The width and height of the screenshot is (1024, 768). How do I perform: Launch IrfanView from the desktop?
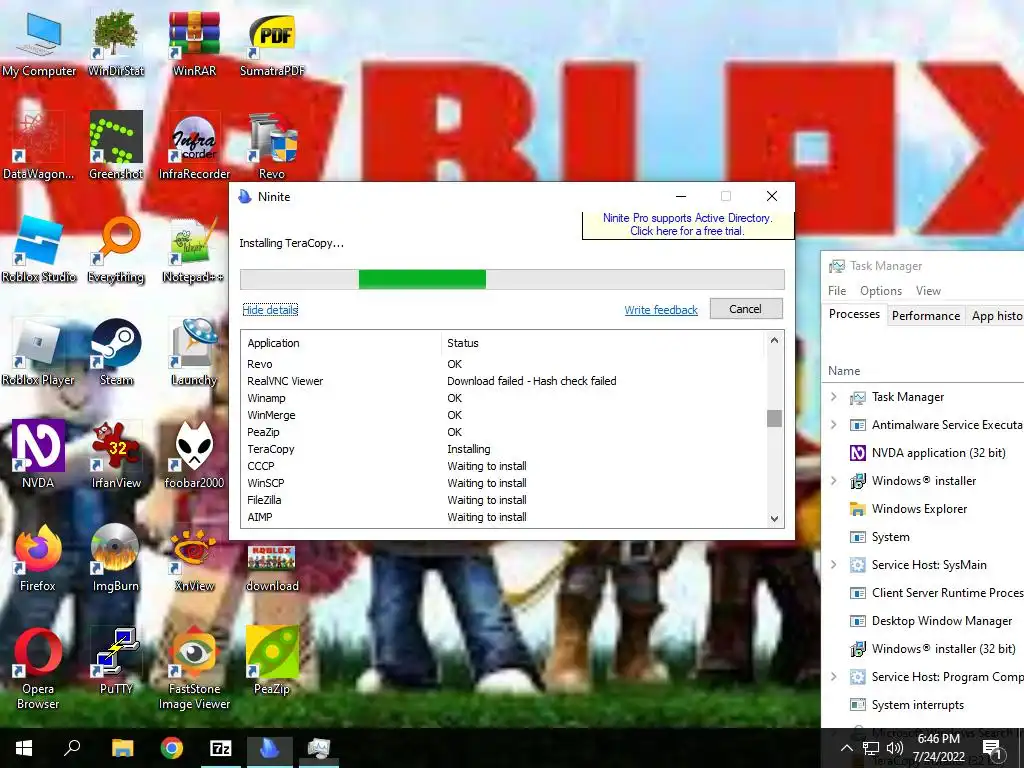(x=116, y=455)
